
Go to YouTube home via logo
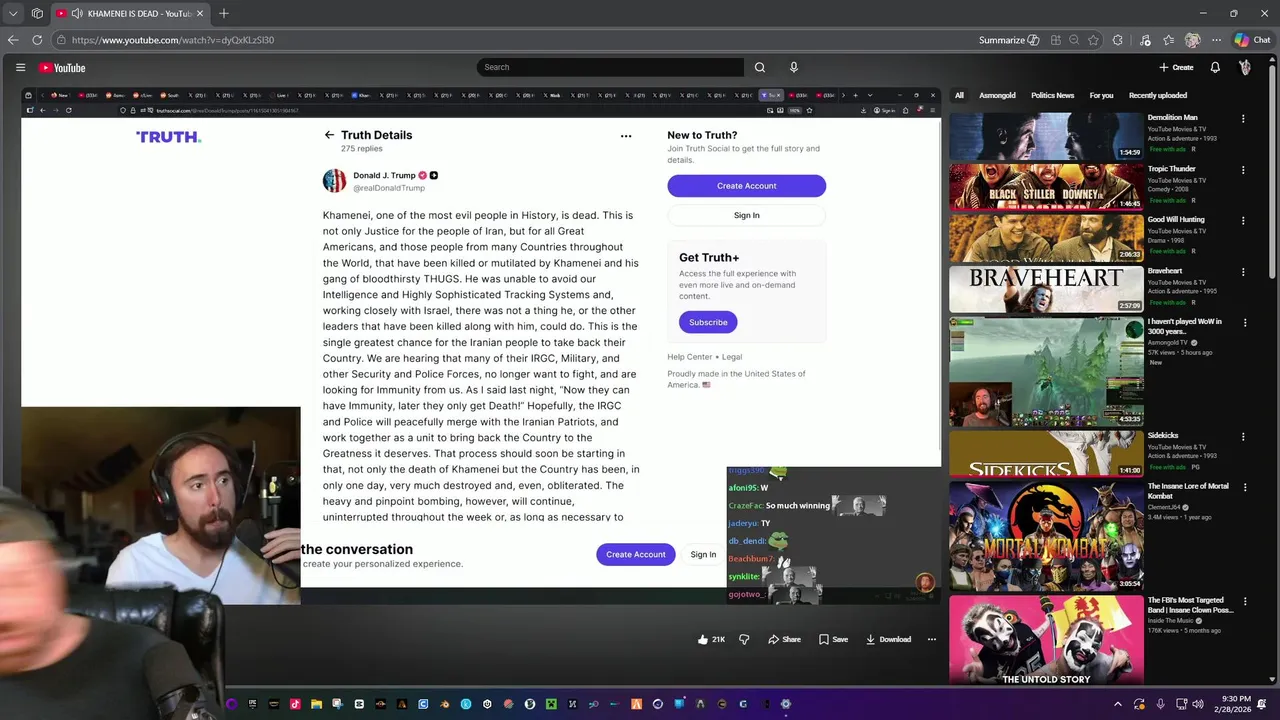point(62,67)
